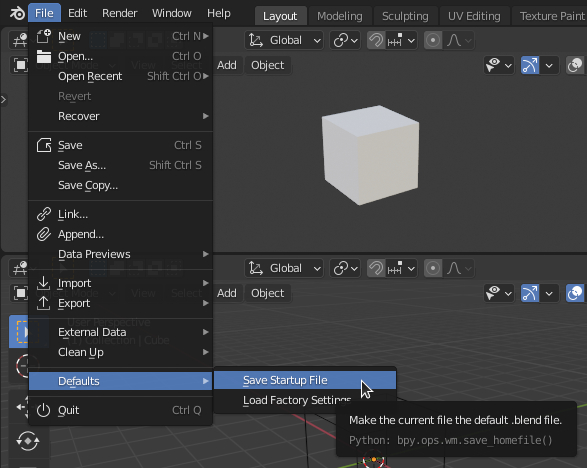Toggle proportional editing in top viewport
Image resolution: width=587 pixels, height=468 pixels.
[x=433, y=40]
